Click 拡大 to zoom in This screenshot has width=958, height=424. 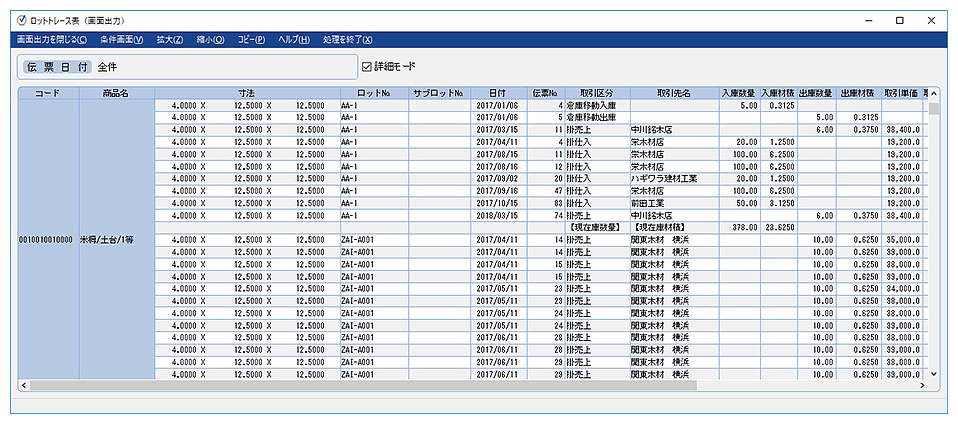(169, 39)
